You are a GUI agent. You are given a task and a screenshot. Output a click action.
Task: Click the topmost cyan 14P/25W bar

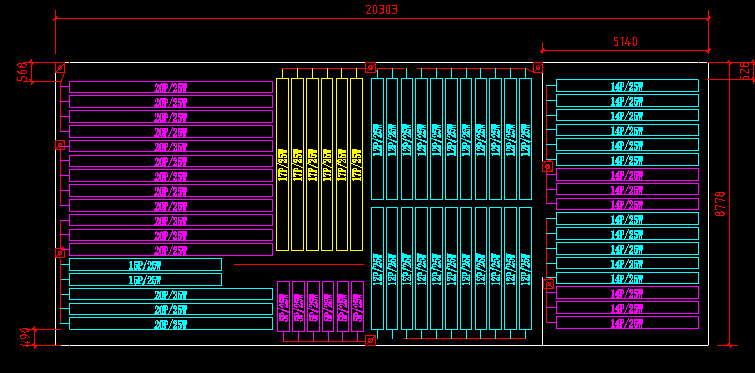[x=627, y=86]
